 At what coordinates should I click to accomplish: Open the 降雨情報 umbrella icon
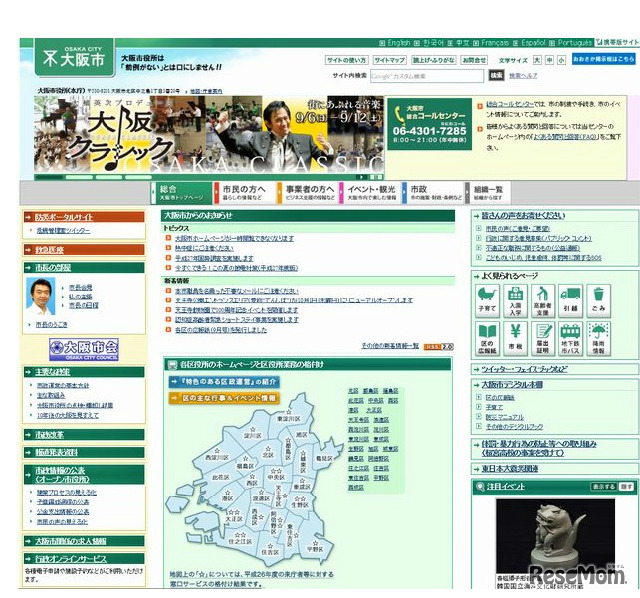(x=598, y=338)
